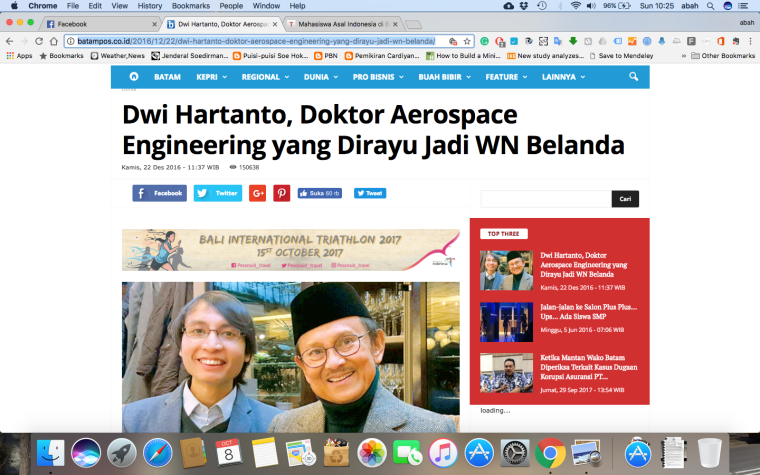
Task: Click the volume icon in menu bar
Action: 591,6
